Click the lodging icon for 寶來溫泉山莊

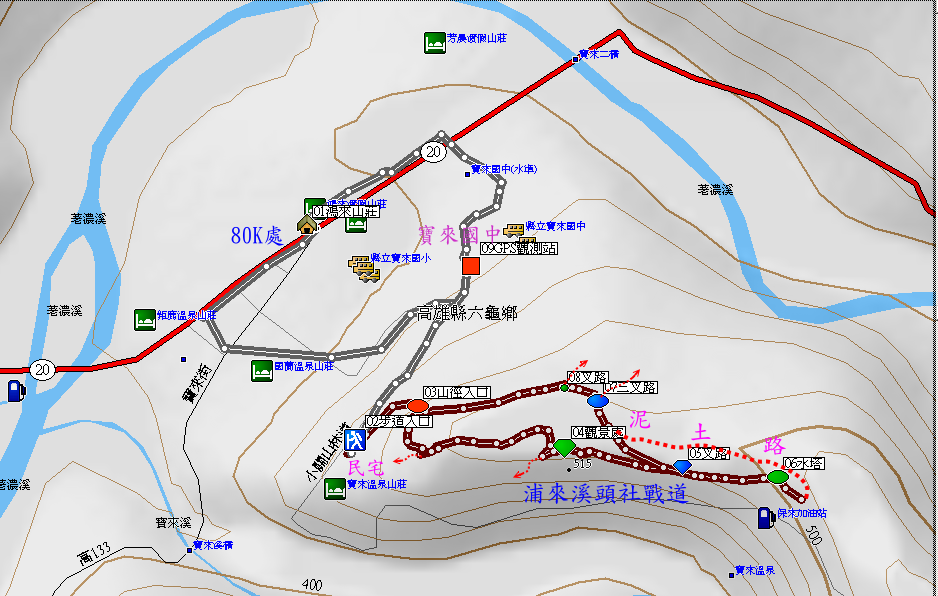(336, 485)
